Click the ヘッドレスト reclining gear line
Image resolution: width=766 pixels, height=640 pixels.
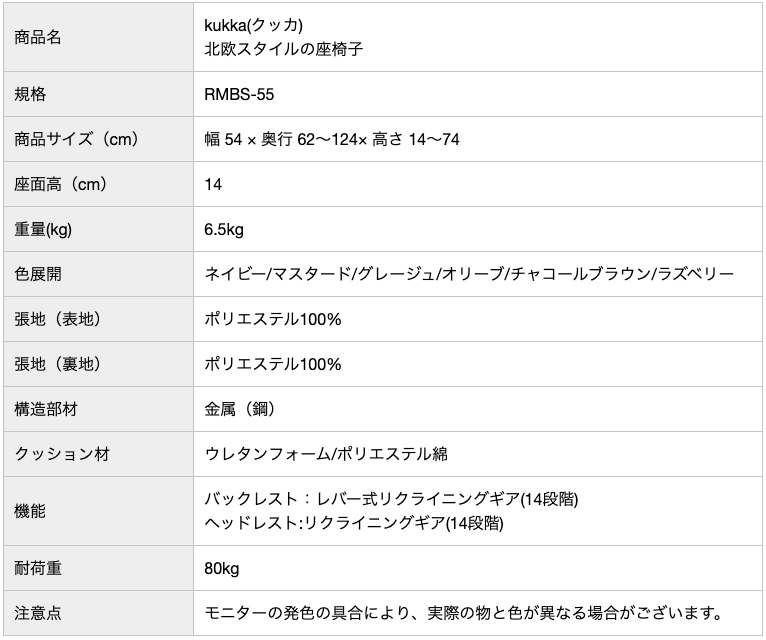(354, 523)
